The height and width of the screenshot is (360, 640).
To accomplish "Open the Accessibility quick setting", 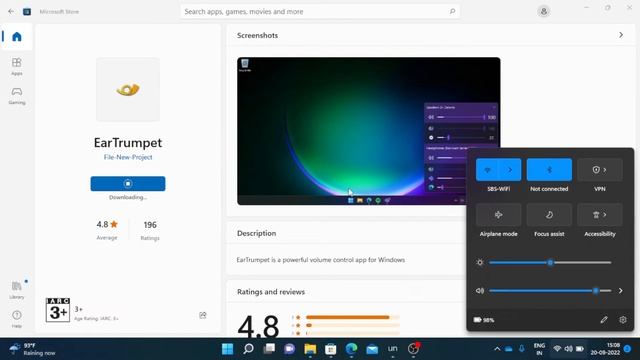I will pos(600,215).
